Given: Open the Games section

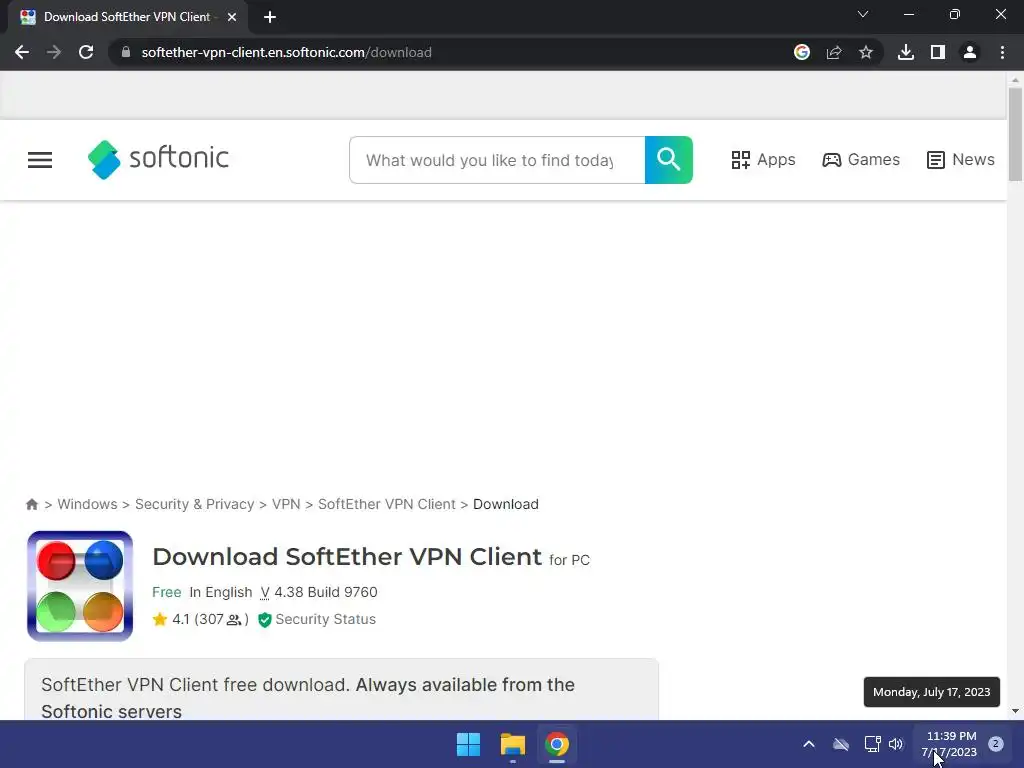Looking at the screenshot, I should click(861, 160).
